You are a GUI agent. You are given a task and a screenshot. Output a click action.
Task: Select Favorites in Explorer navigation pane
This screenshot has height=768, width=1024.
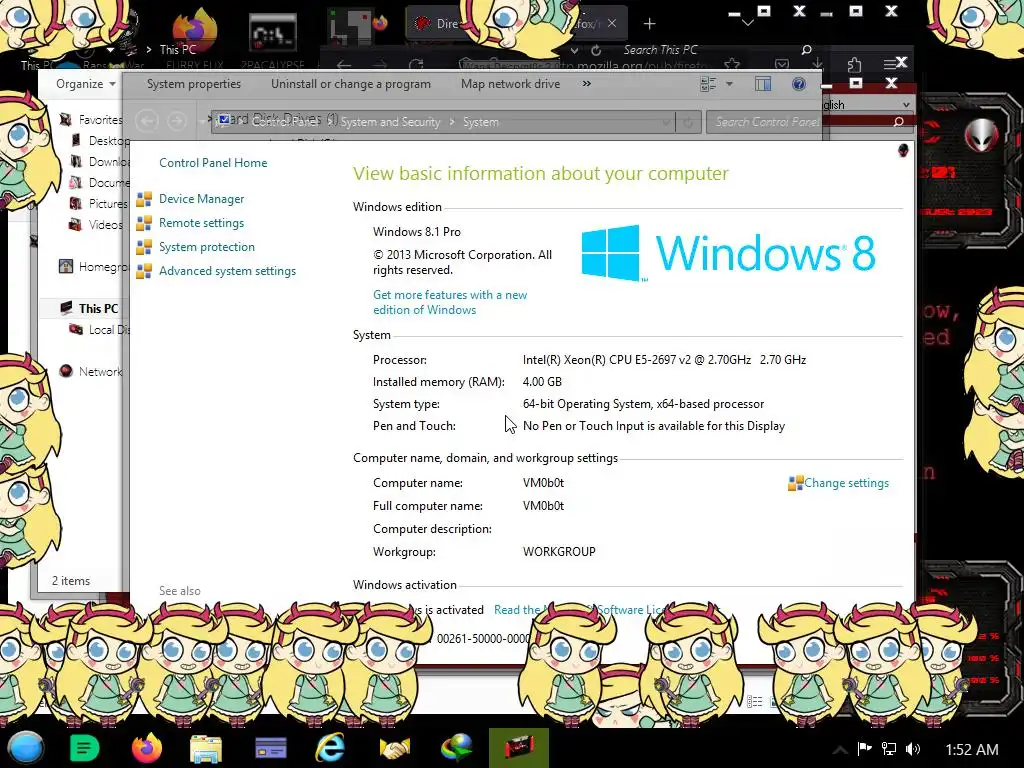tap(100, 120)
